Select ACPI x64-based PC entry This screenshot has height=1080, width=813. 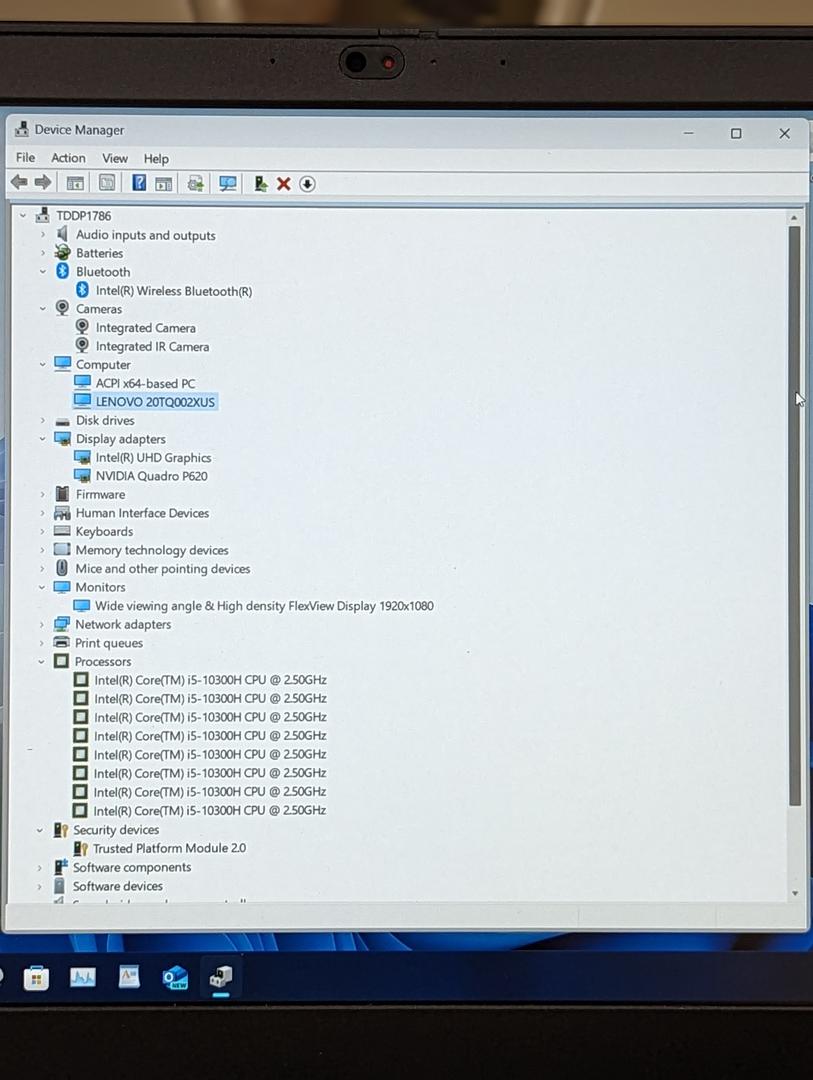click(x=145, y=383)
